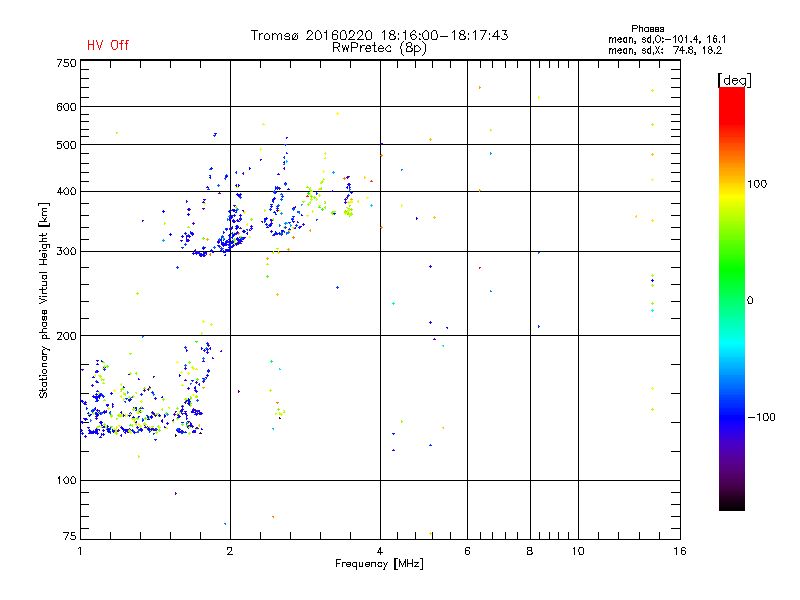Click the '-100' colorbar tick label
This screenshot has height=600, width=800.
[x=761, y=417]
